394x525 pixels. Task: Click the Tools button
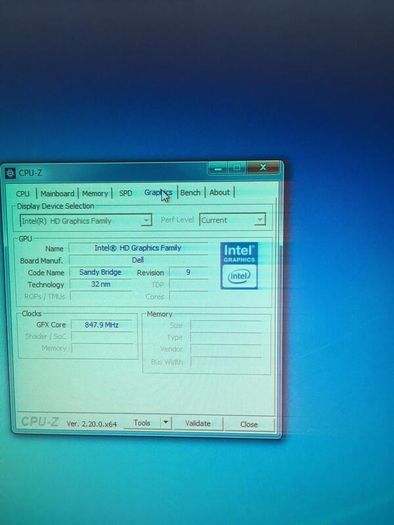point(142,423)
